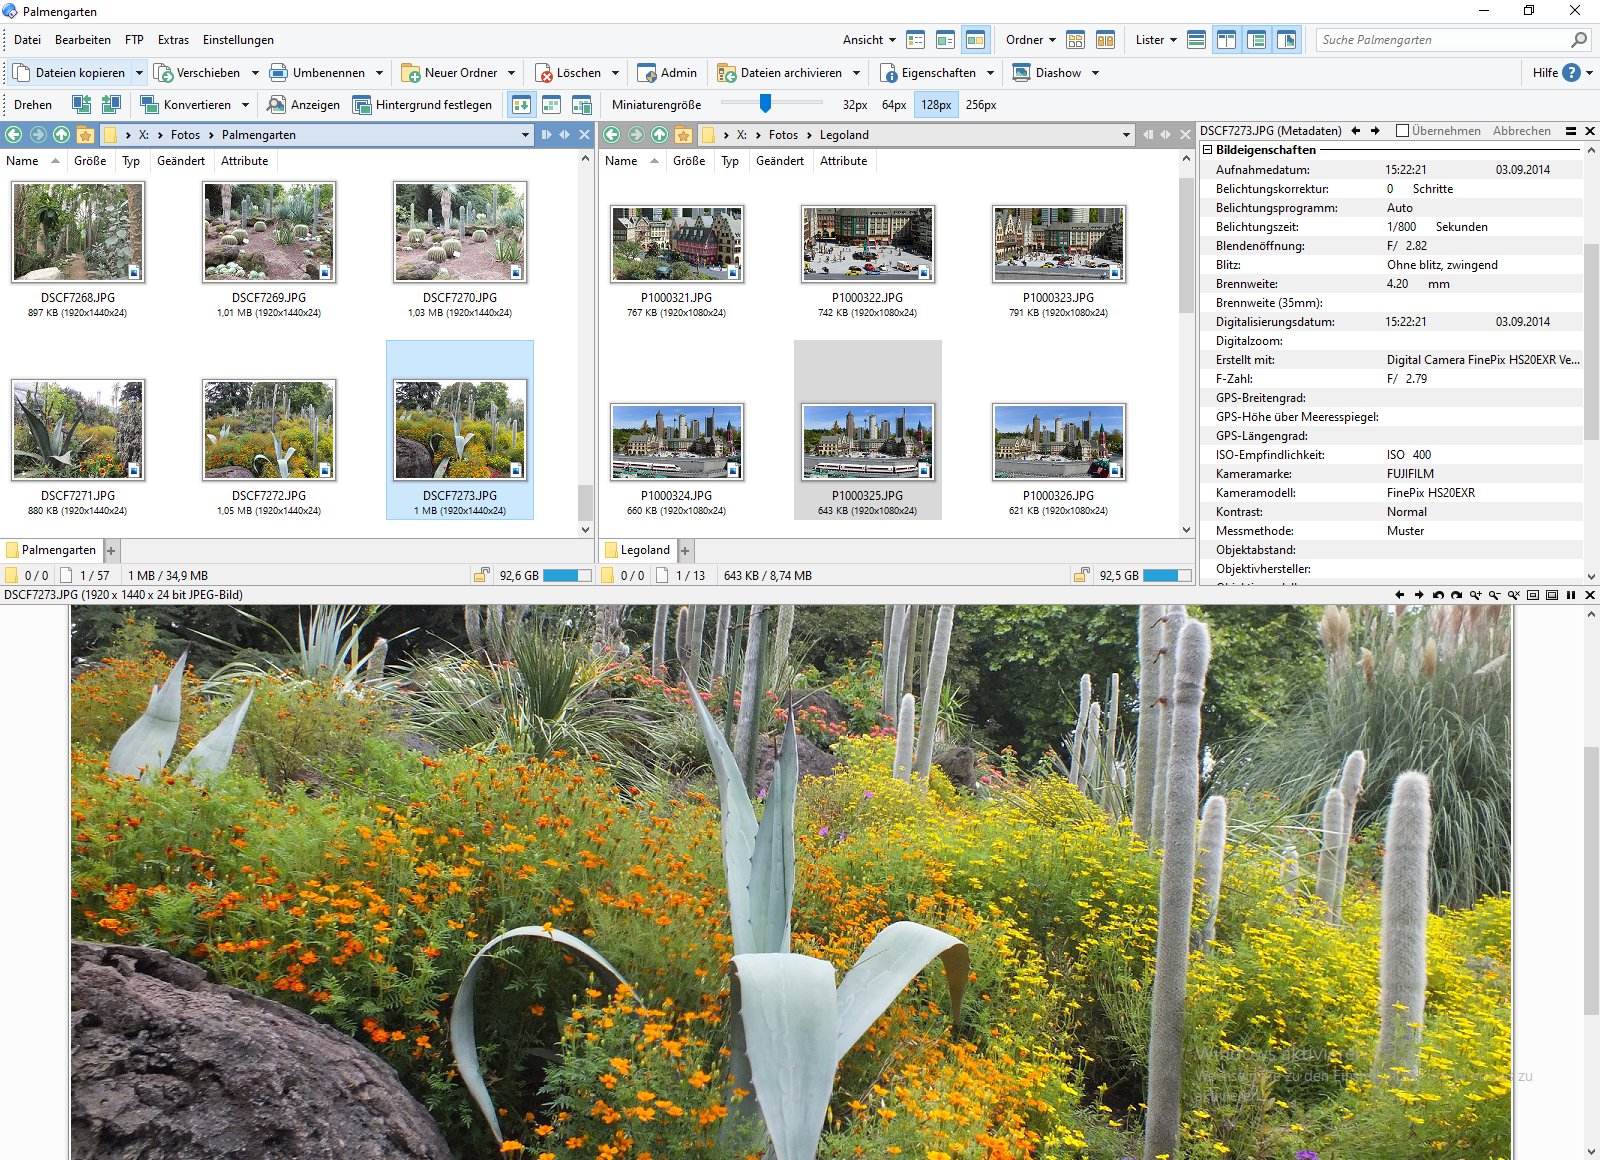The height and width of the screenshot is (1160, 1600).
Task: Open the Ansicht dropdown
Action: click(869, 40)
